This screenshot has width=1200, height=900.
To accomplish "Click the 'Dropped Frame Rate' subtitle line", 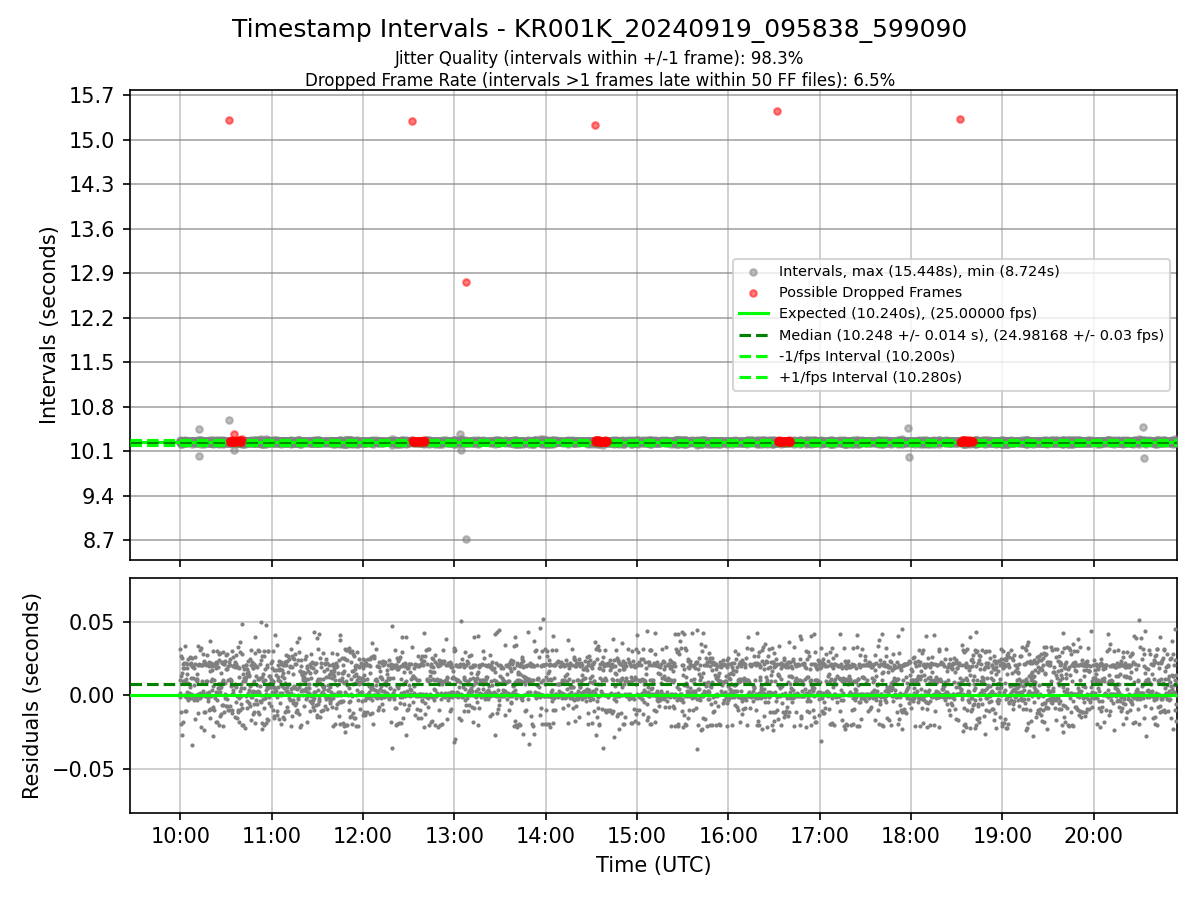I will pyautogui.click(x=599, y=80).
